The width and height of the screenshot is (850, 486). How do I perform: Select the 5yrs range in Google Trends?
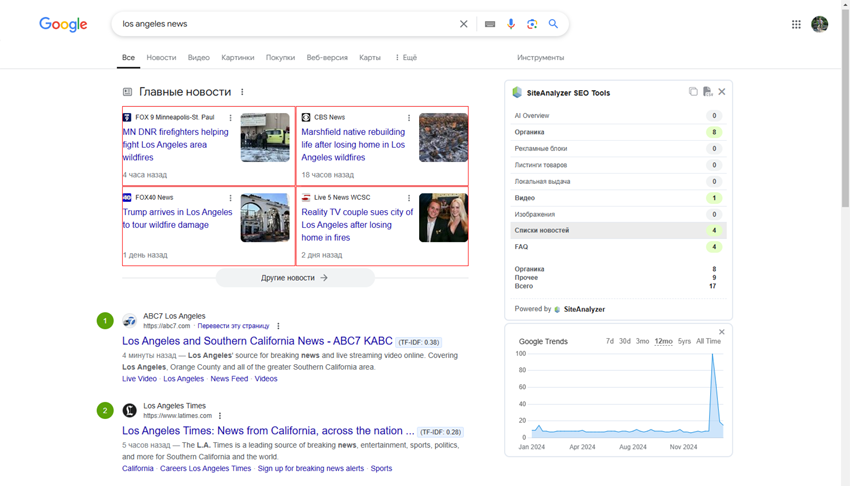684,341
